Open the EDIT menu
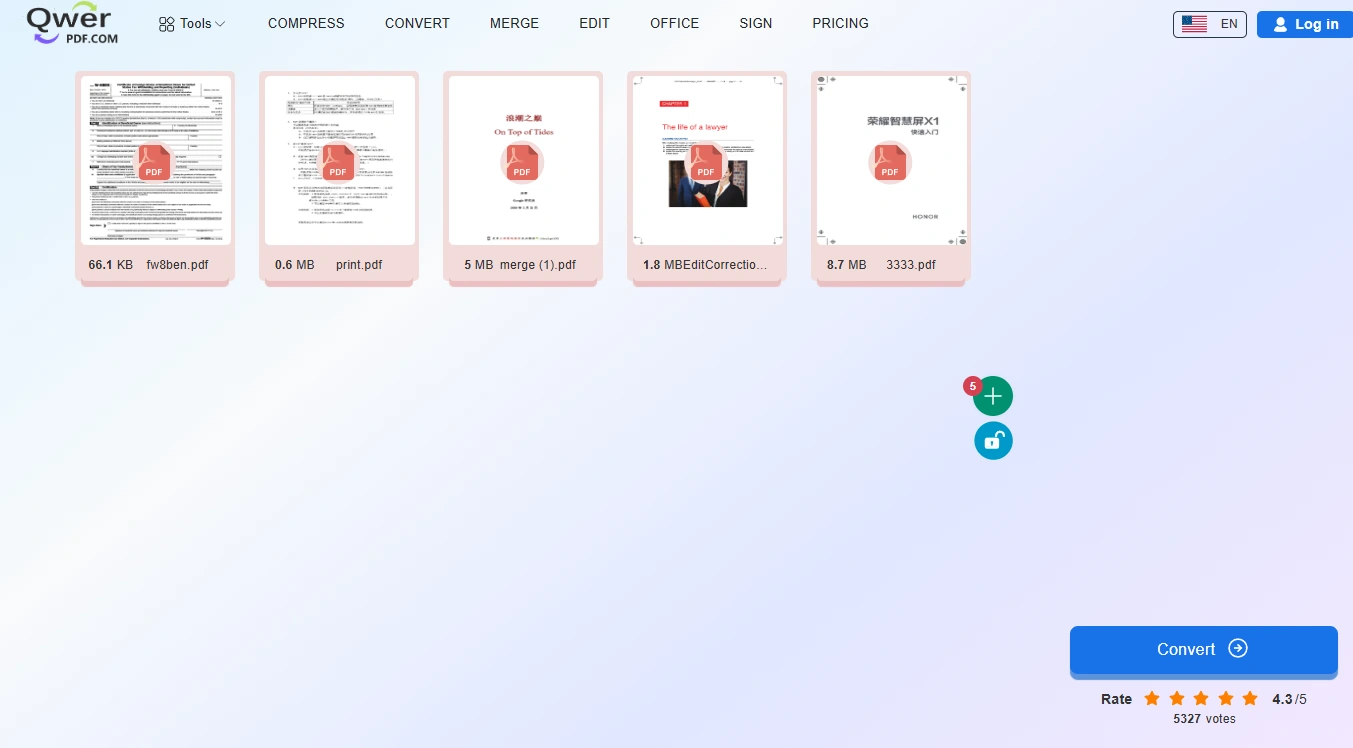This screenshot has height=748, width=1353. [x=594, y=23]
